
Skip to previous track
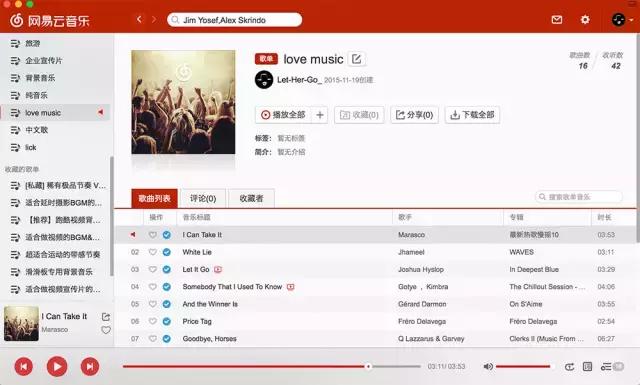[24, 366]
